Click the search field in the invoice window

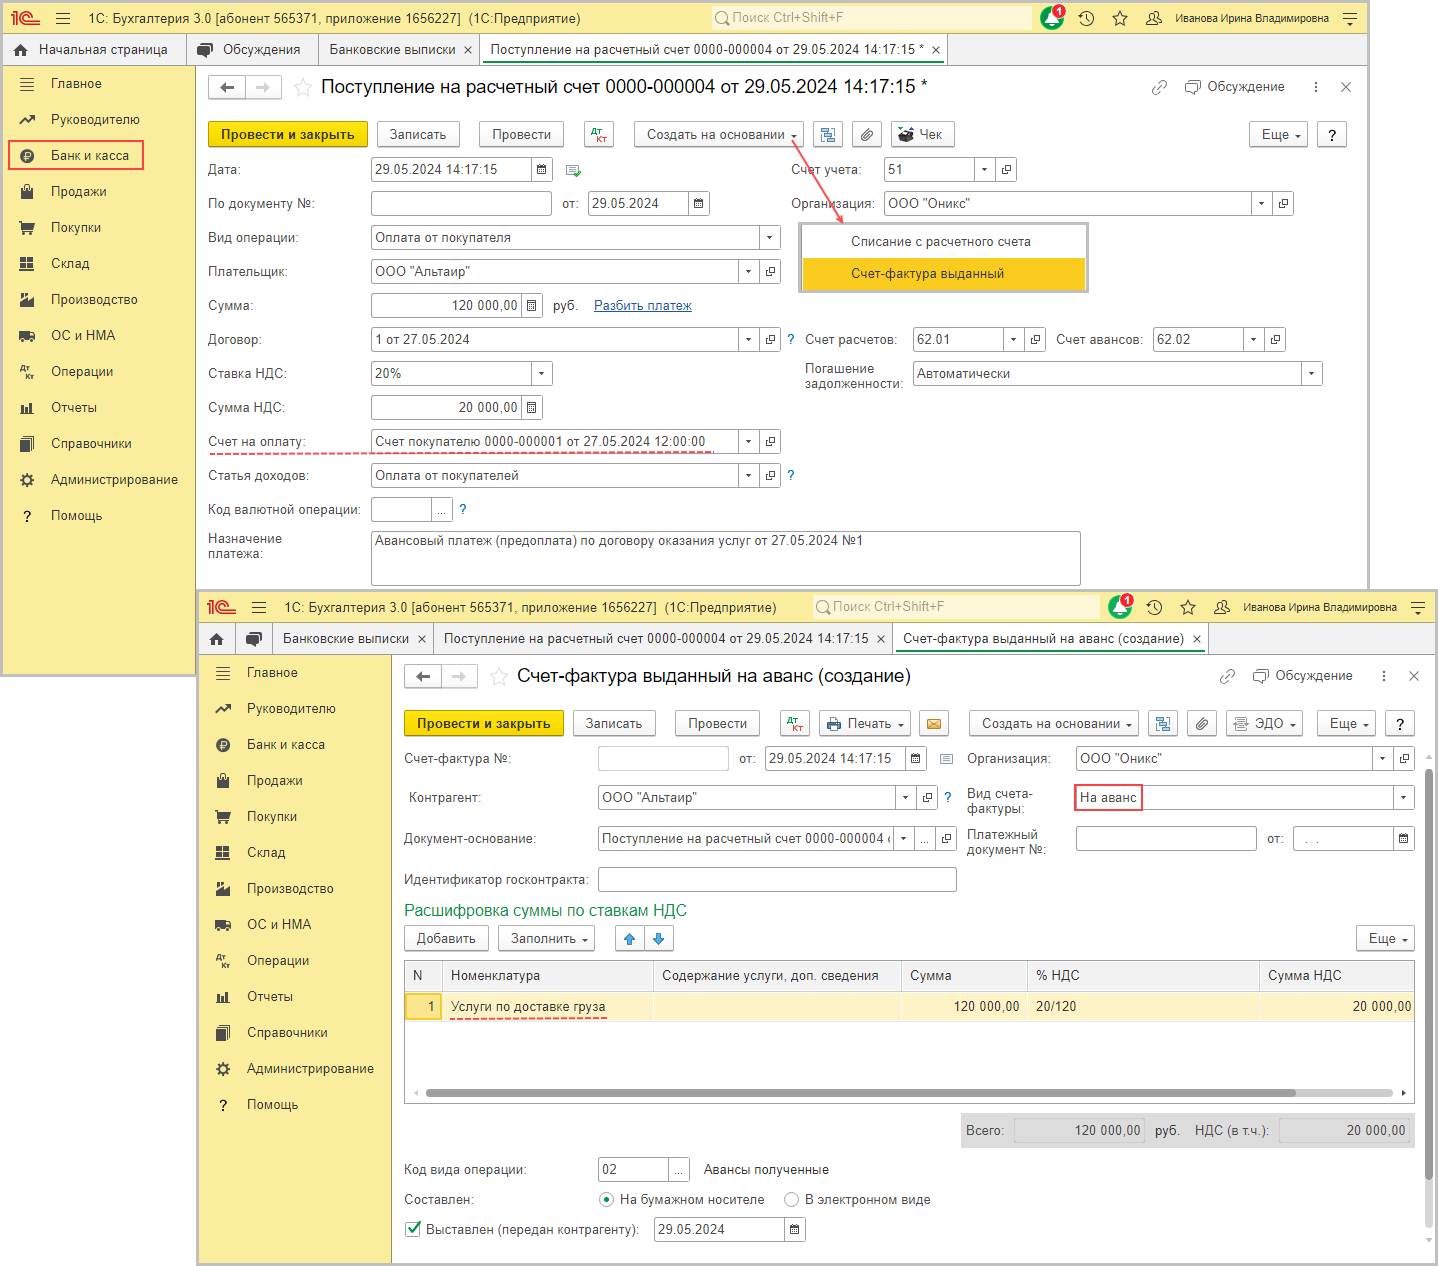[x=955, y=607]
